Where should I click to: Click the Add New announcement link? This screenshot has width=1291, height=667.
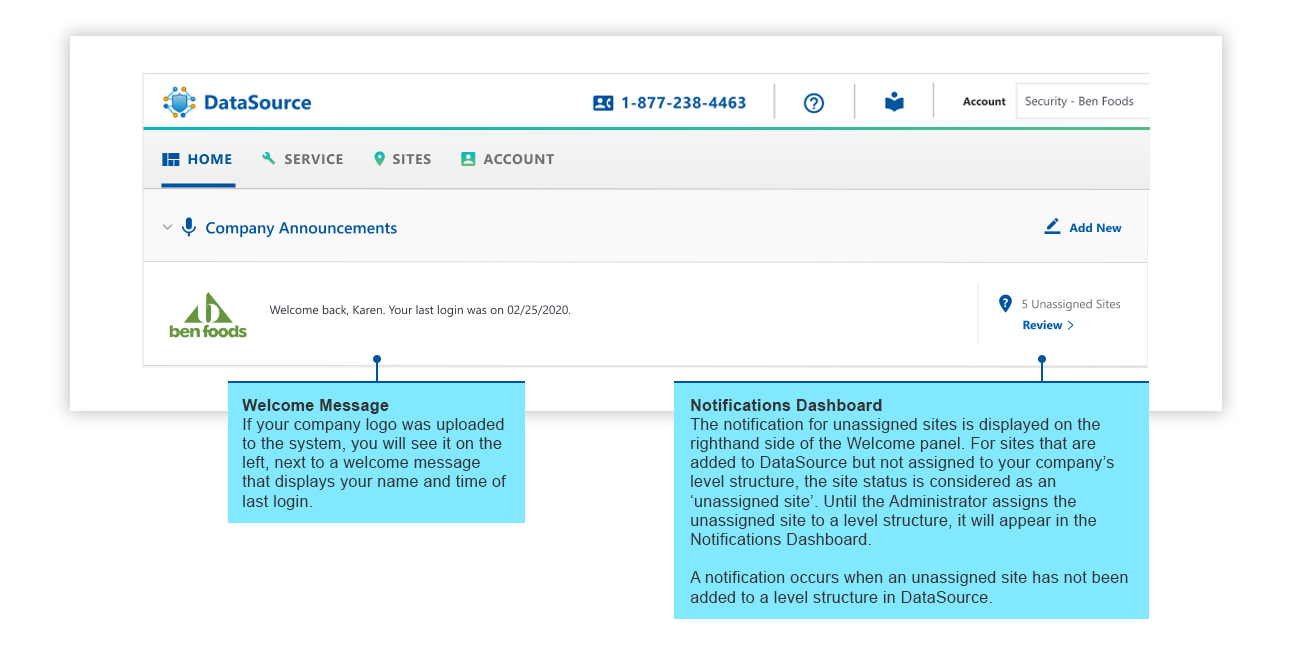click(1095, 228)
